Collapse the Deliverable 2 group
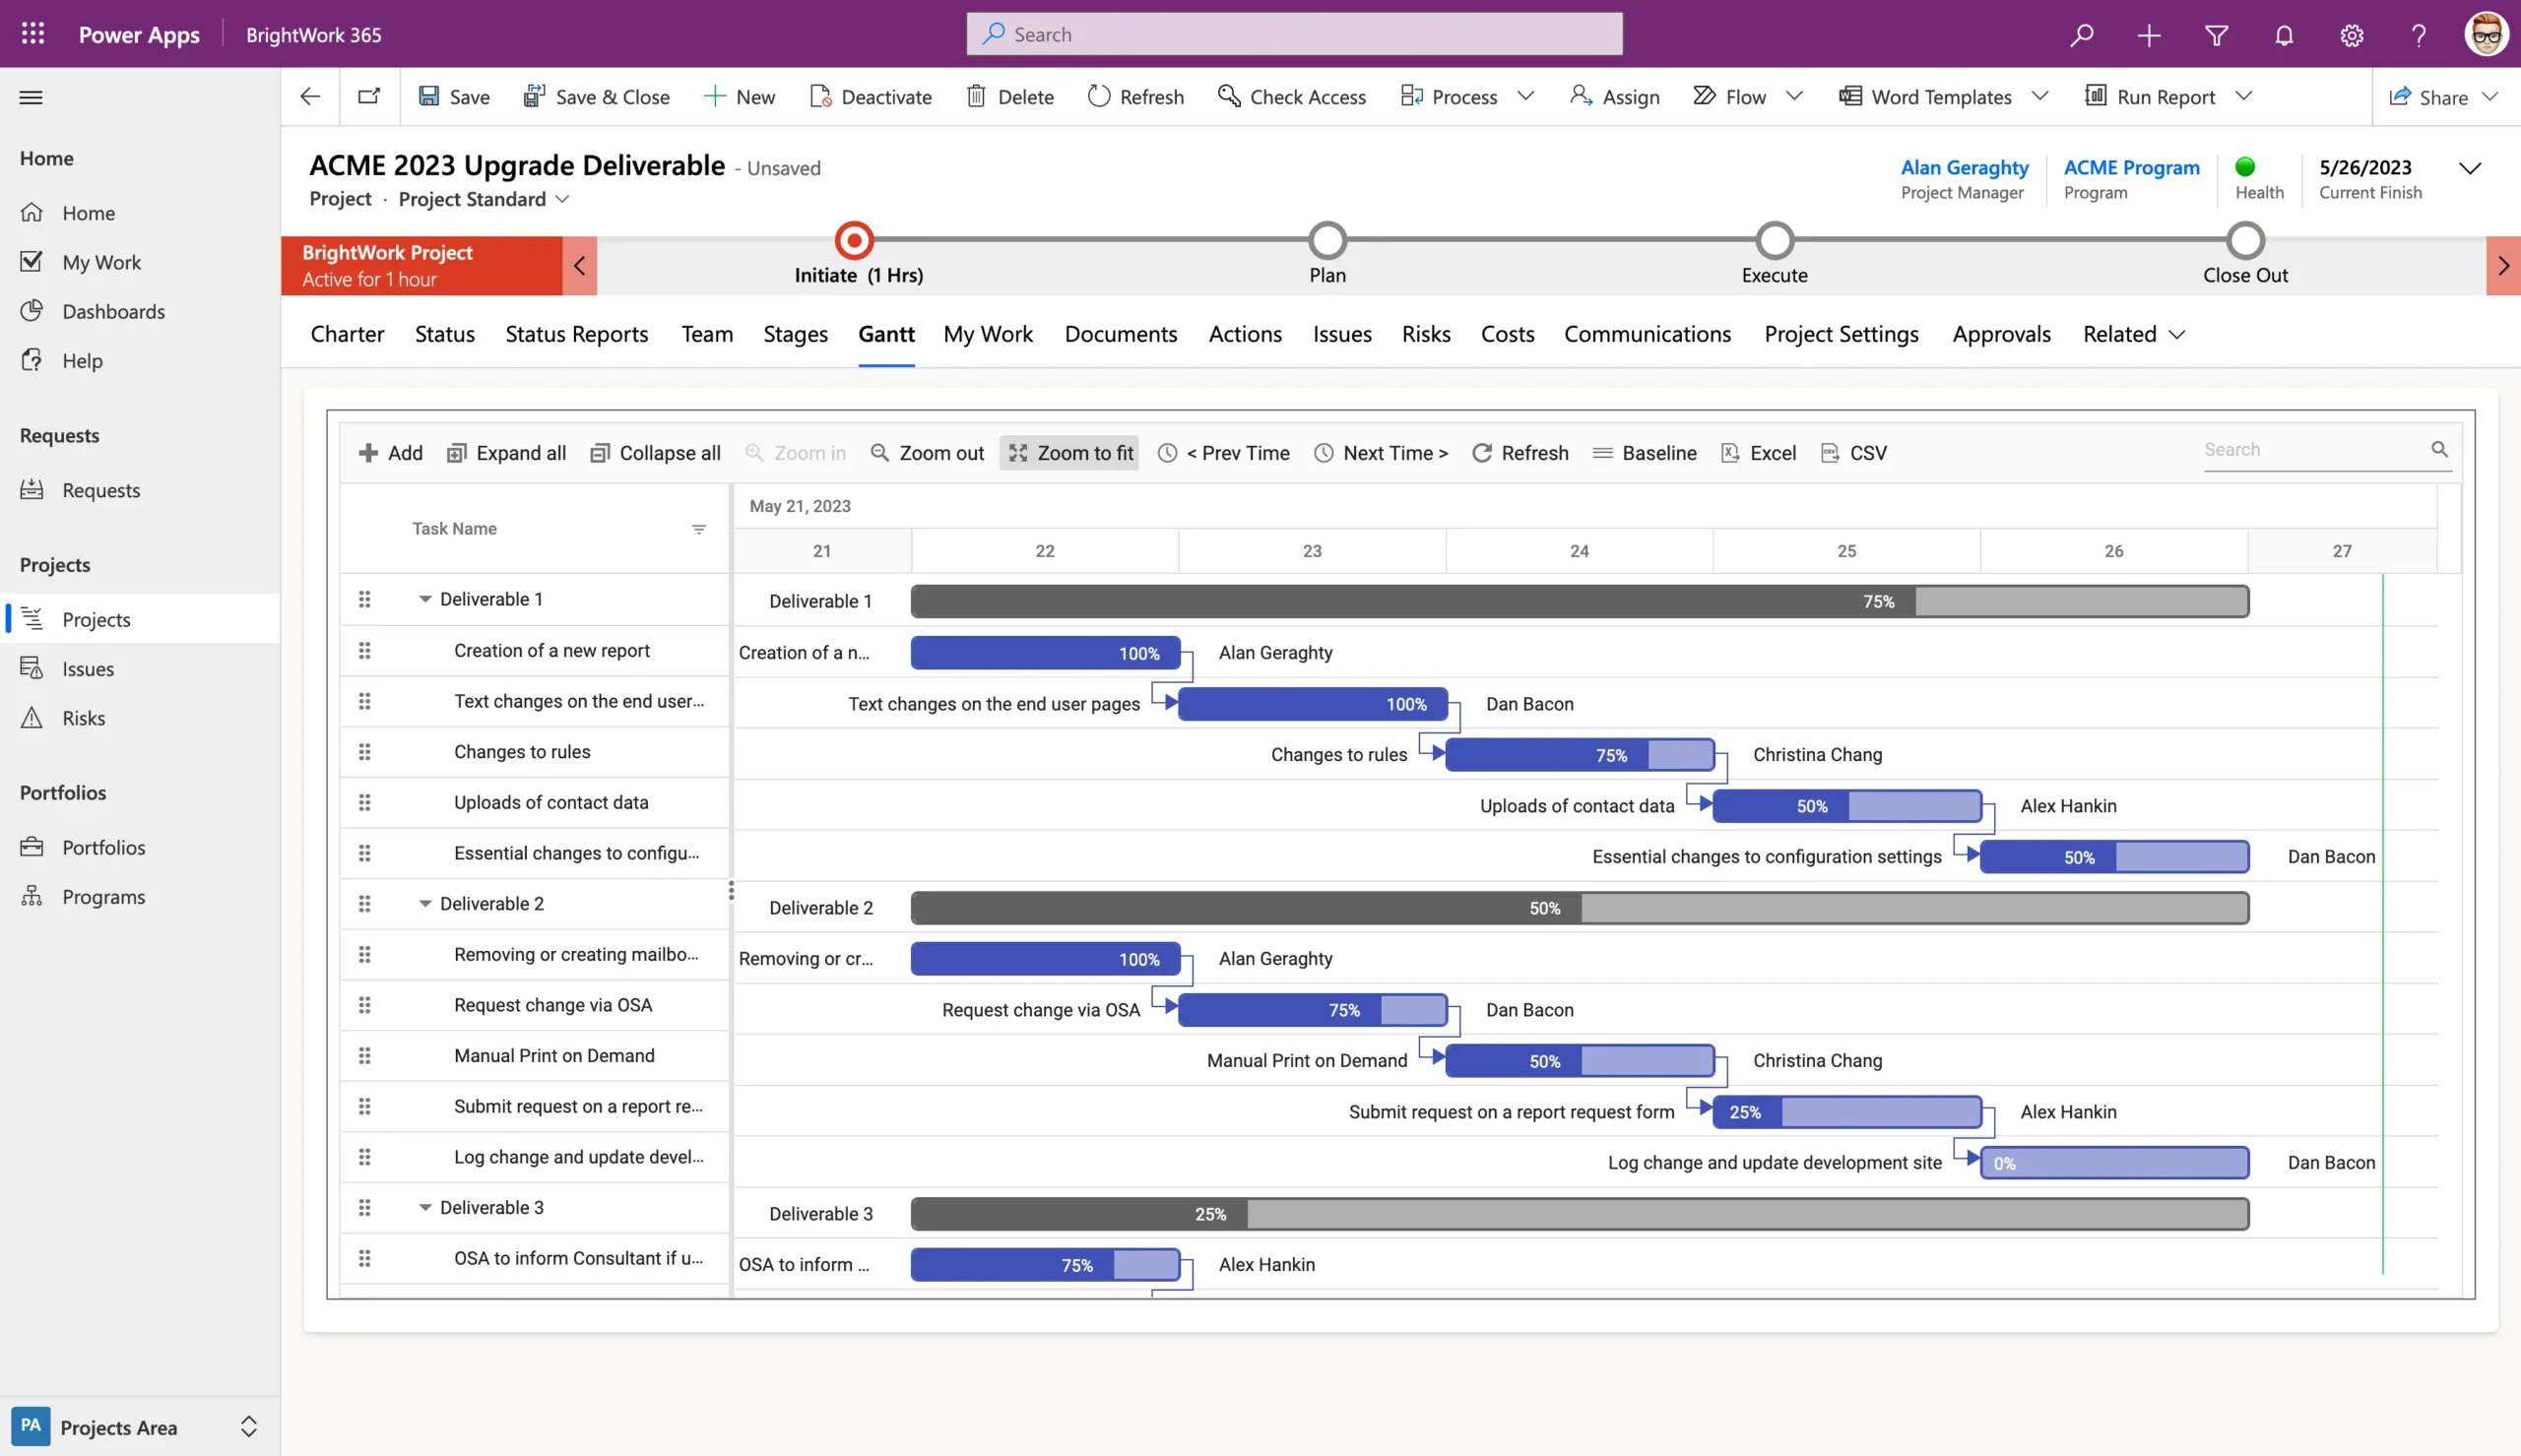 (424, 903)
